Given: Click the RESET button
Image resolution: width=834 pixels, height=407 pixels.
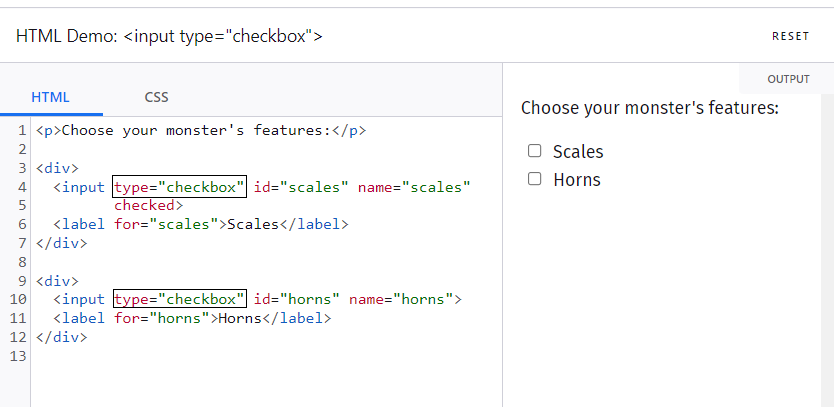Looking at the screenshot, I should click(790, 36).
